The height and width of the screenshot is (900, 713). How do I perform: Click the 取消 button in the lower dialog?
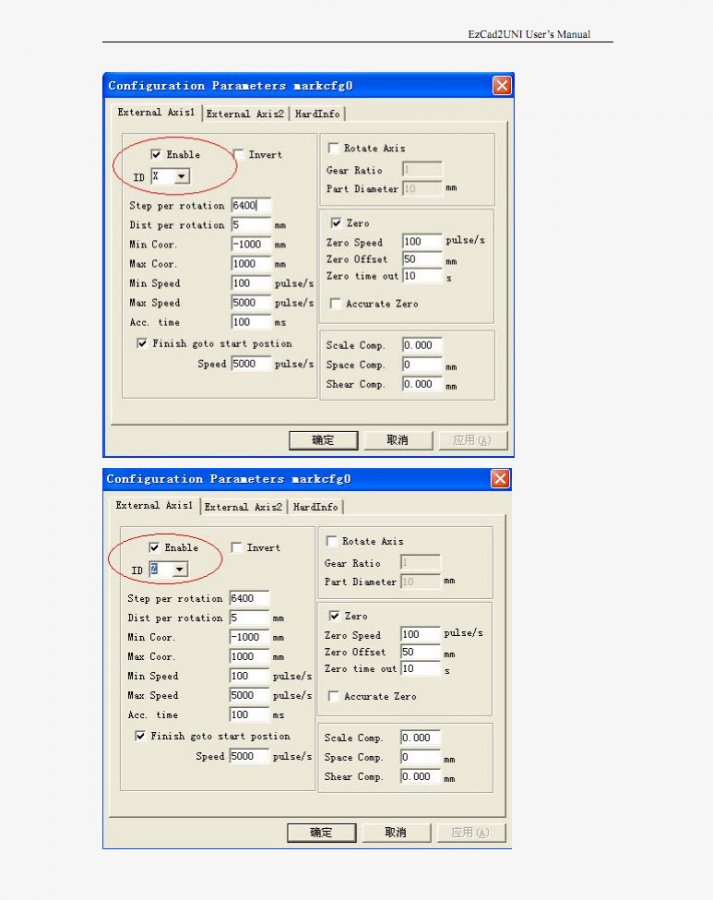tap(395, 832)
